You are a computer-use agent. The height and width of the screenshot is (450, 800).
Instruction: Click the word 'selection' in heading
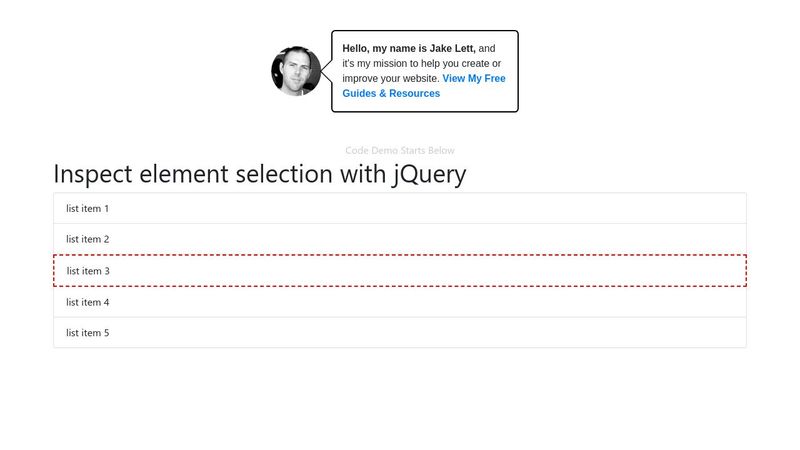[284, 174]
